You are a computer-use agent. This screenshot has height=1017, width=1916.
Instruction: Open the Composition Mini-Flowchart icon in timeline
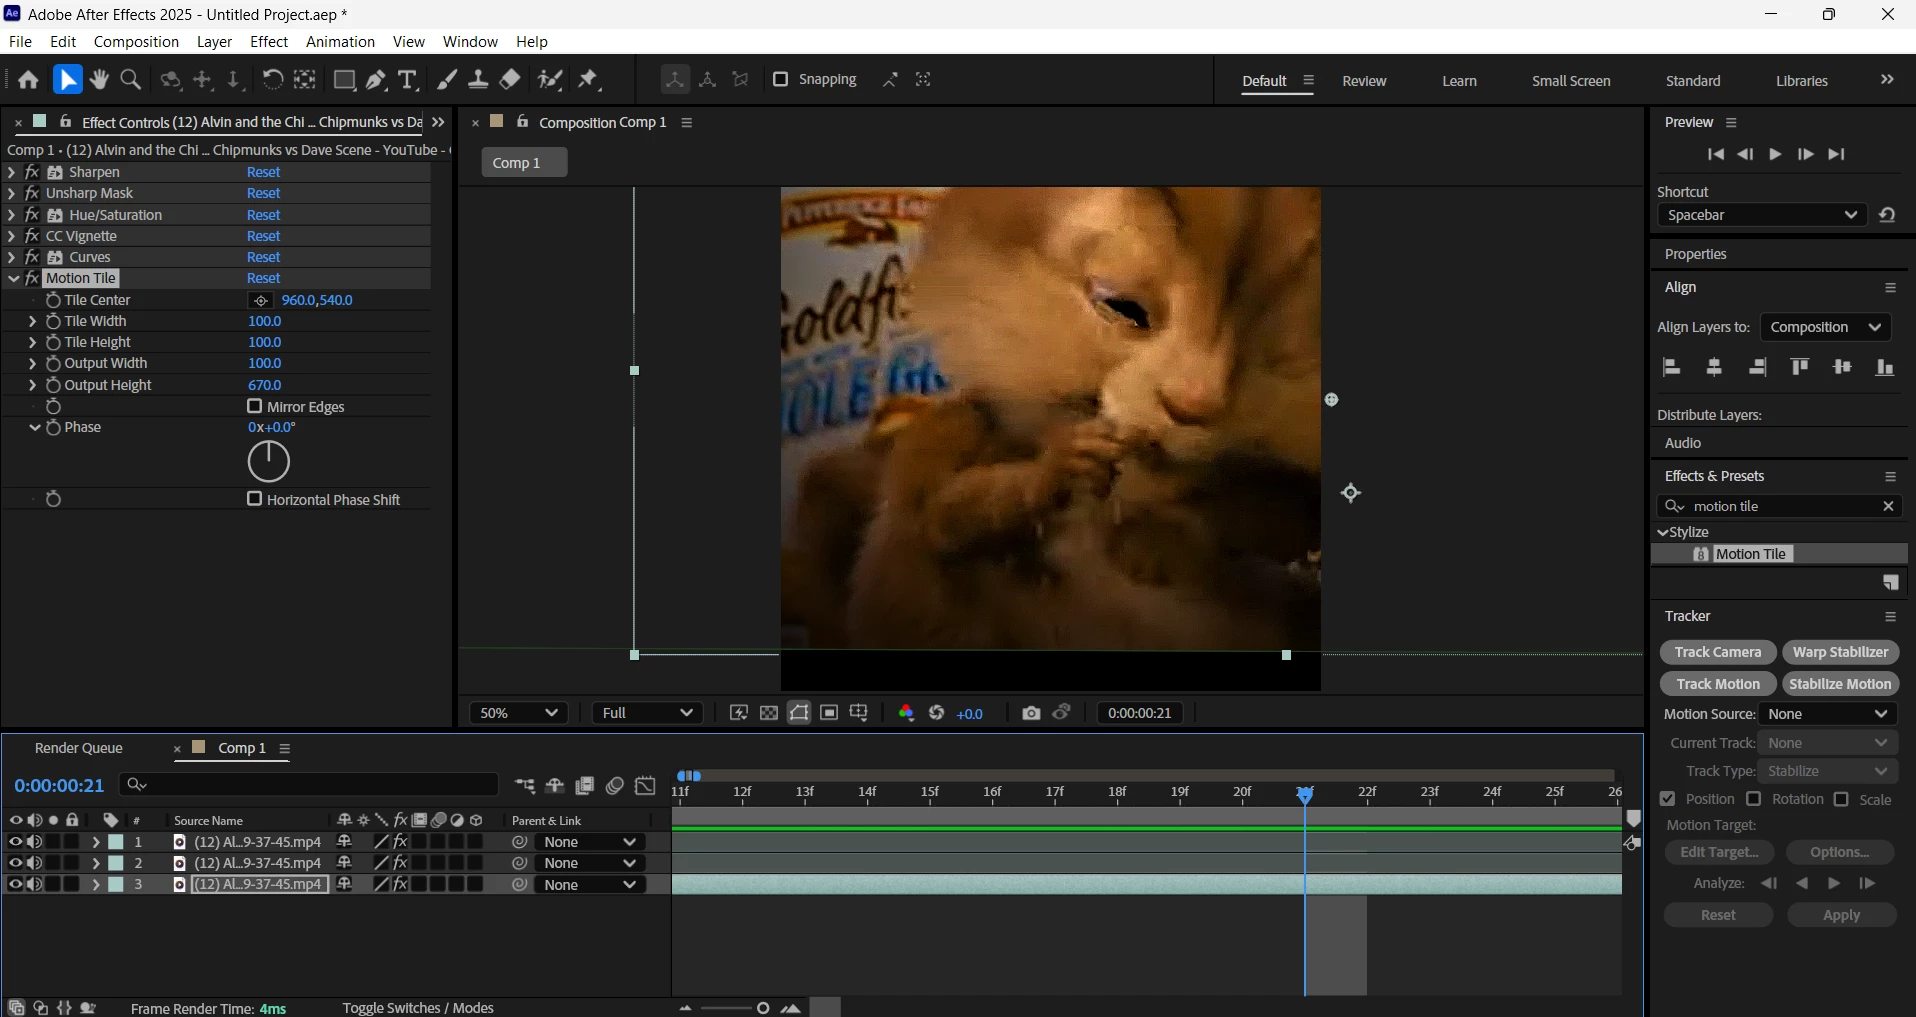(525, 786)
